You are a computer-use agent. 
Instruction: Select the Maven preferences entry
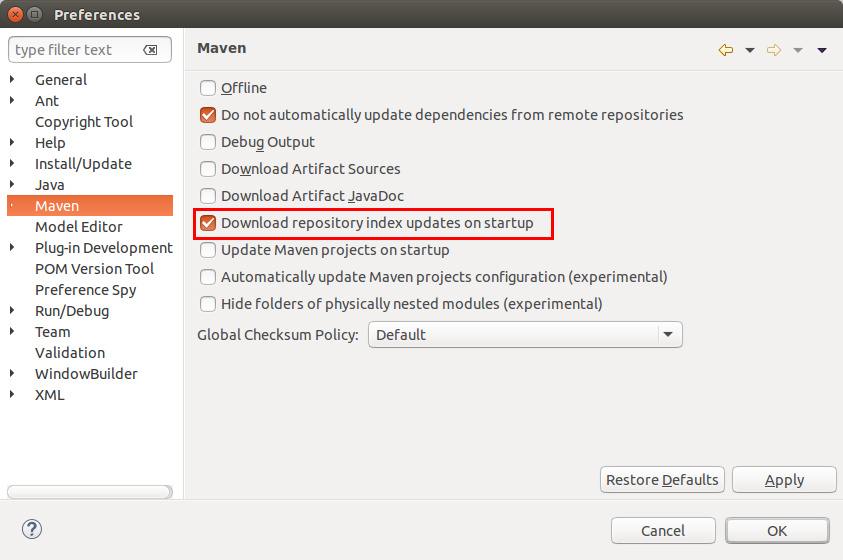[90, 206]
